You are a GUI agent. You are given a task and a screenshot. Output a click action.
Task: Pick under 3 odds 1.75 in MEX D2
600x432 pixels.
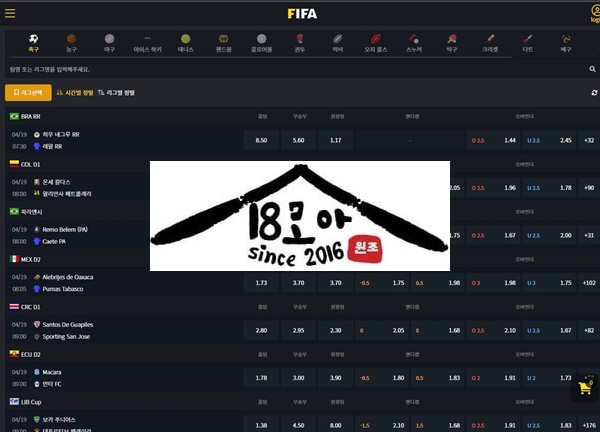pyautogui.click(x=549, y=283)
